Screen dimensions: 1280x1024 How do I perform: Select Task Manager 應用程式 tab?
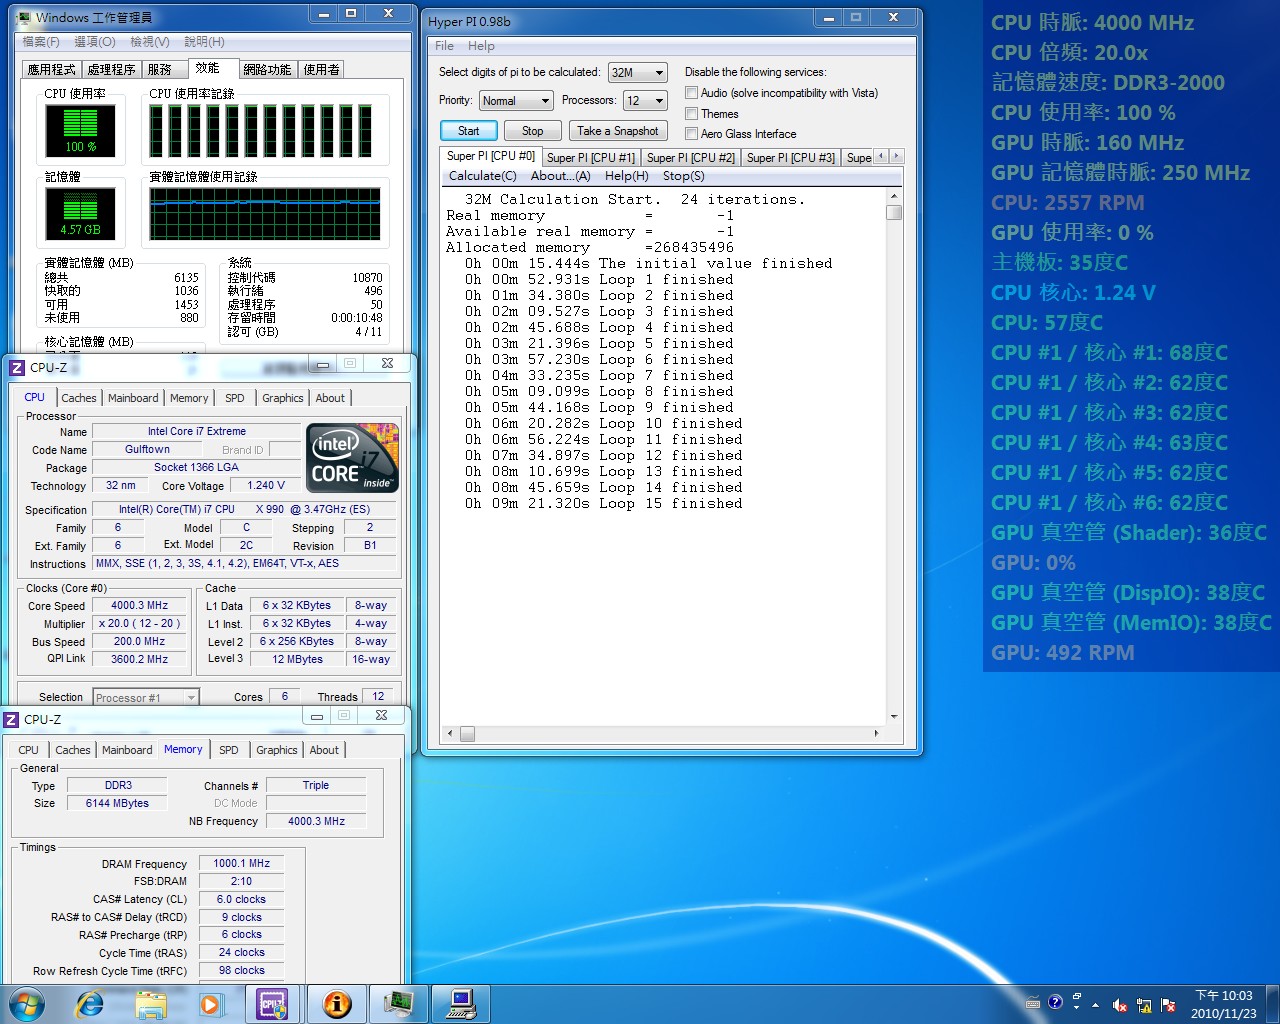pyautogui.click(x=52, y=70)
